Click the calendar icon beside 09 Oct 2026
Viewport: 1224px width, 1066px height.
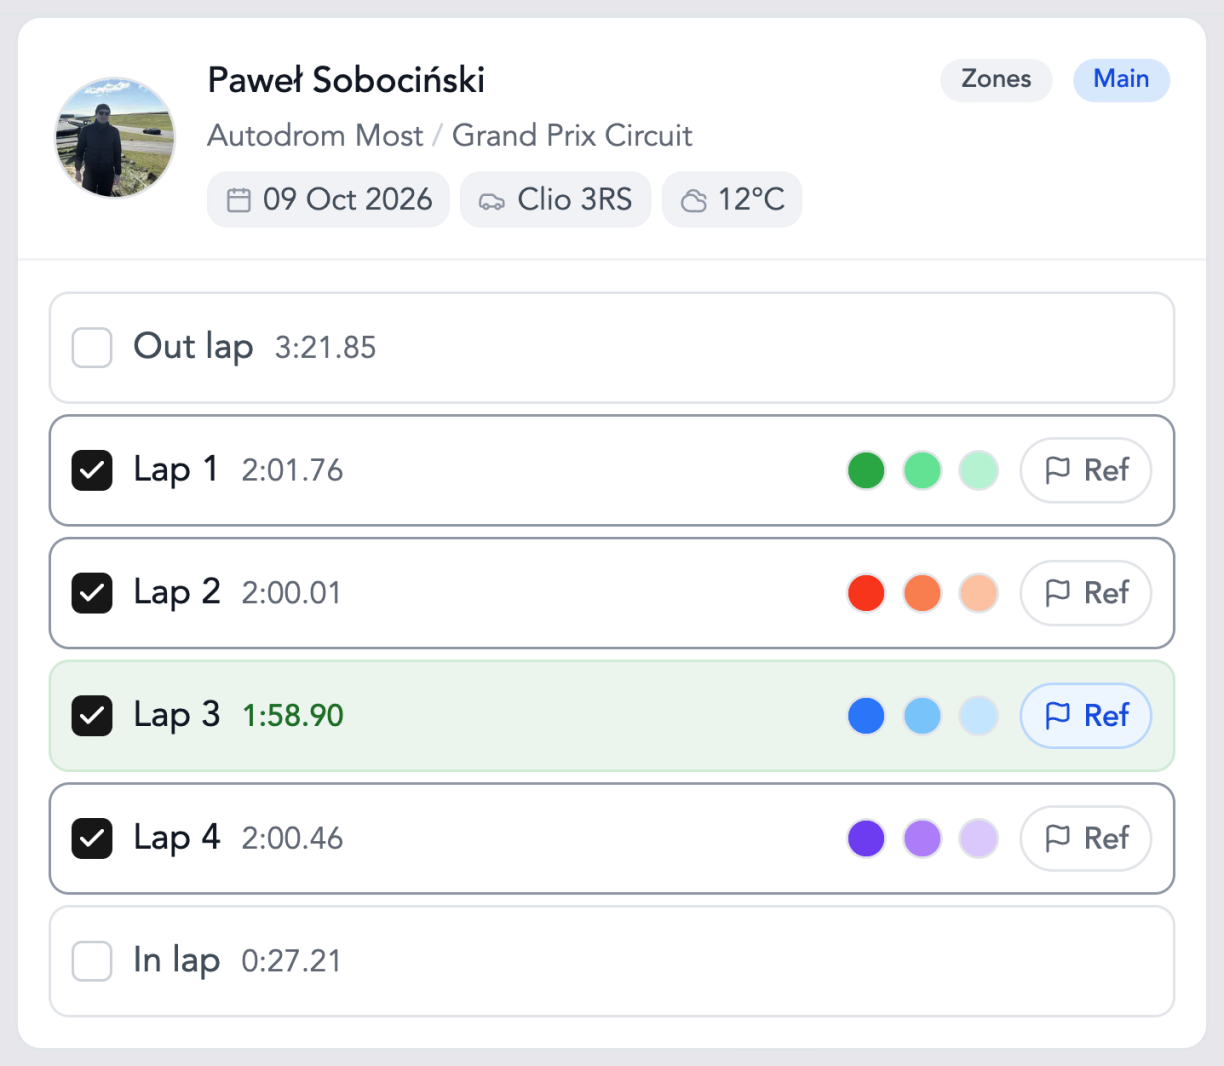coord(239,200)
